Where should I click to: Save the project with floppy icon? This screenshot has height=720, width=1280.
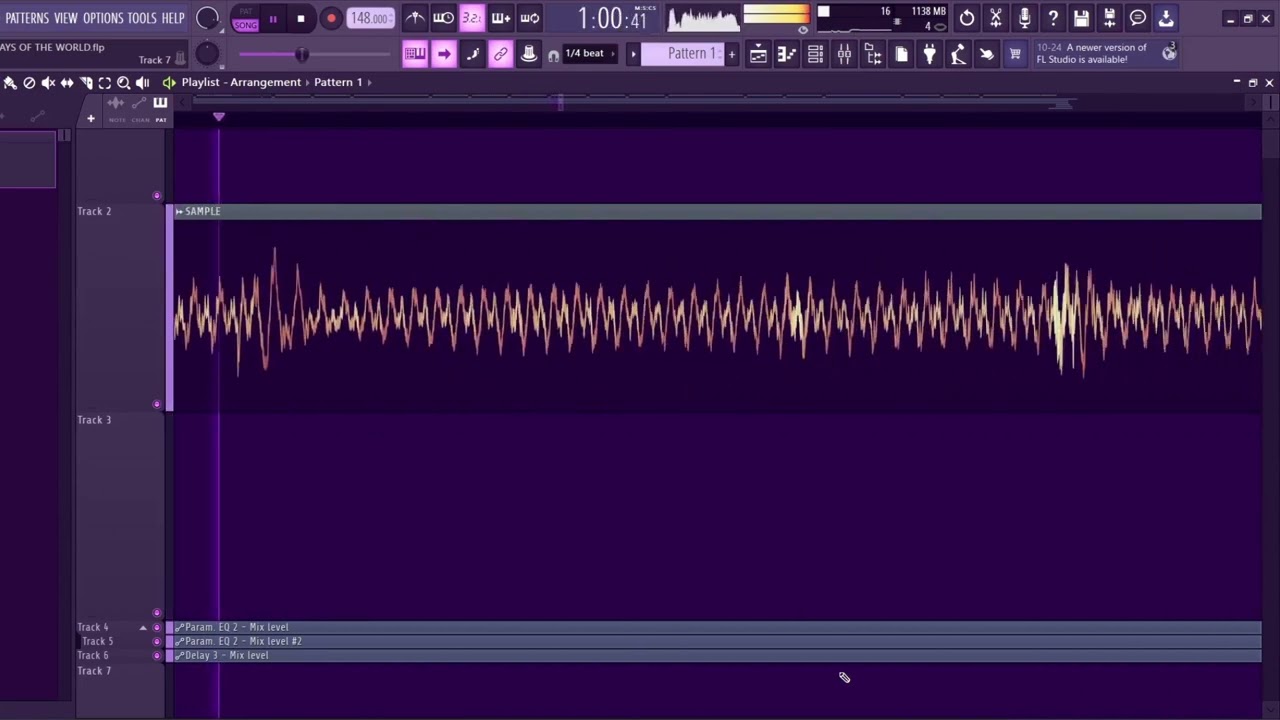pos(1081,18)
